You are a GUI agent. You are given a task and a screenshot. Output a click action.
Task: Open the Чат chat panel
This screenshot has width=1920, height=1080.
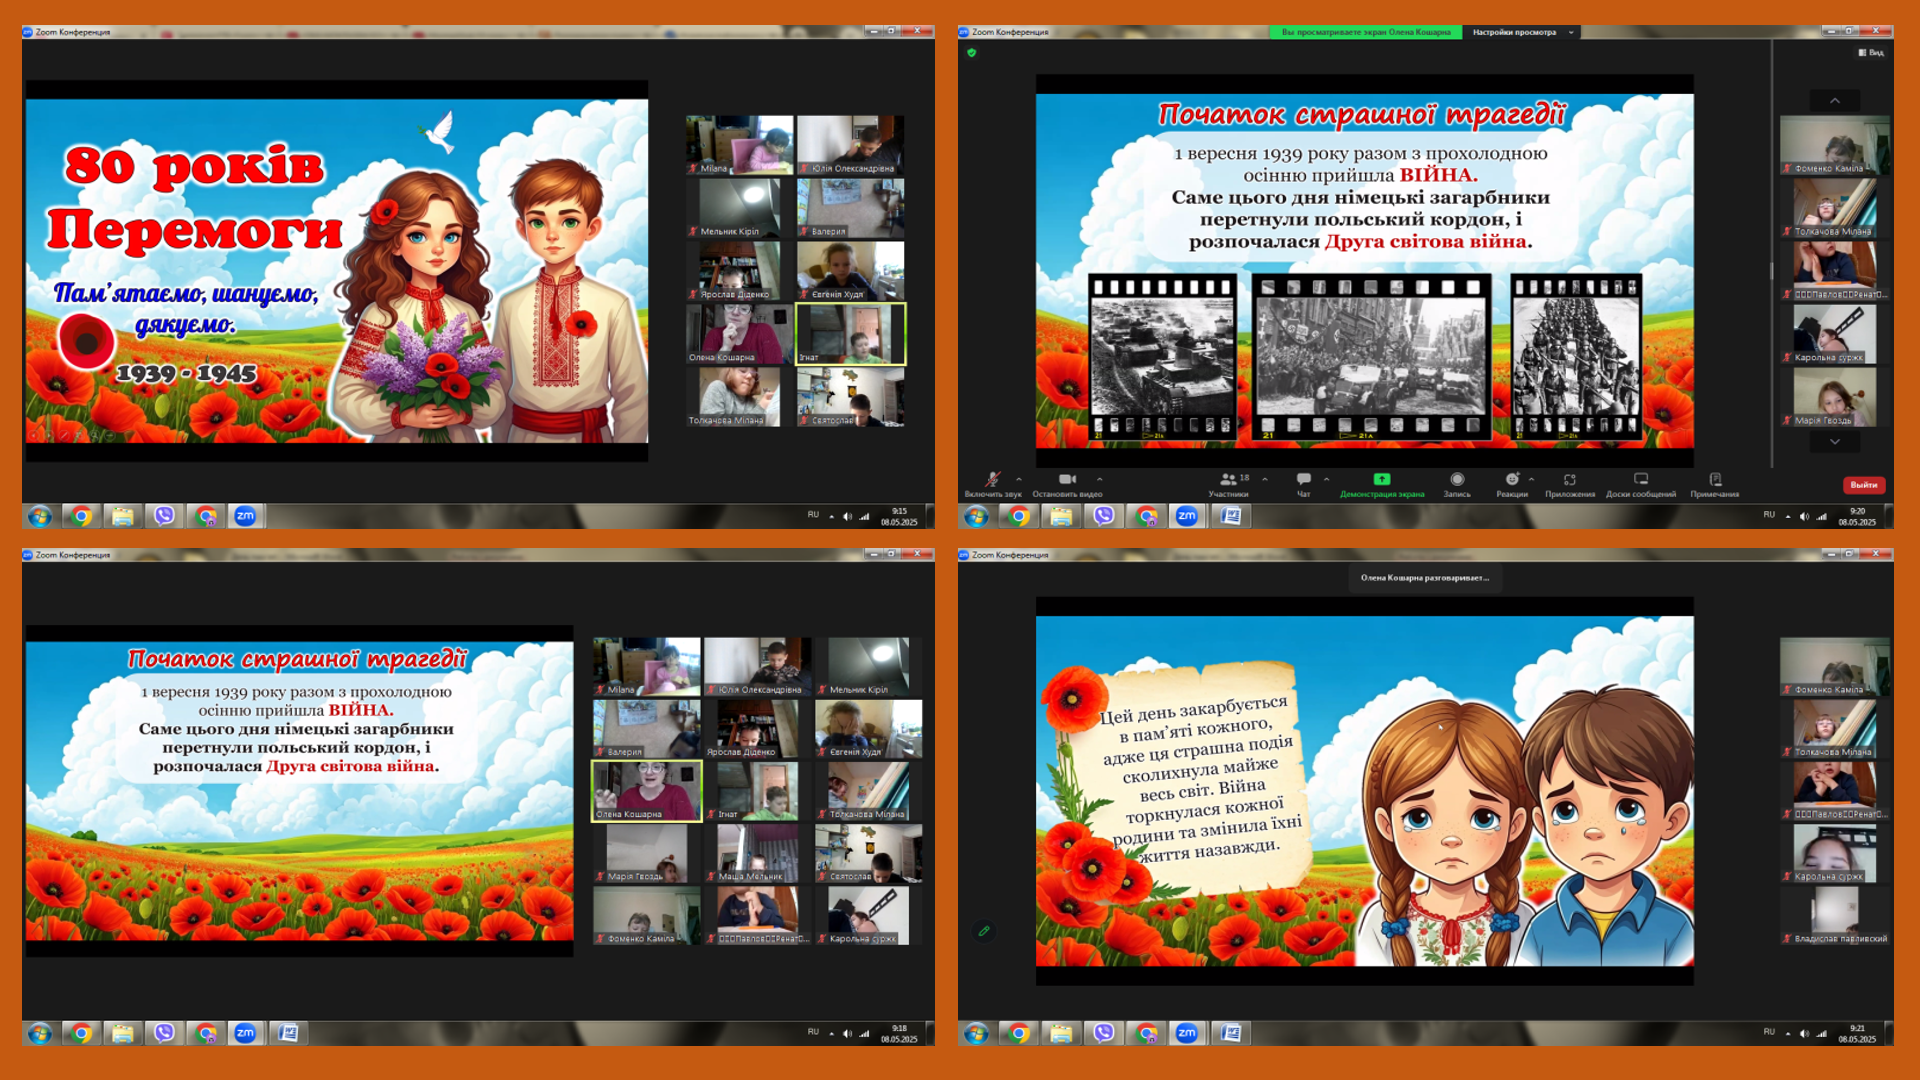(1303, 485)
